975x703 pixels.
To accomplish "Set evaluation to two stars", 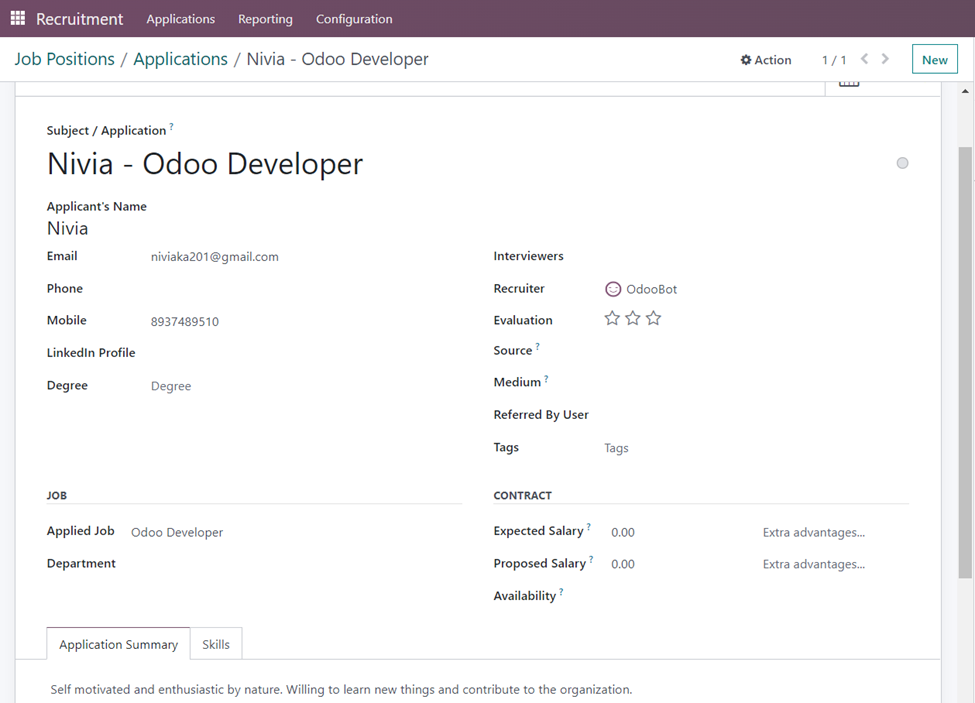I will 633,318.
